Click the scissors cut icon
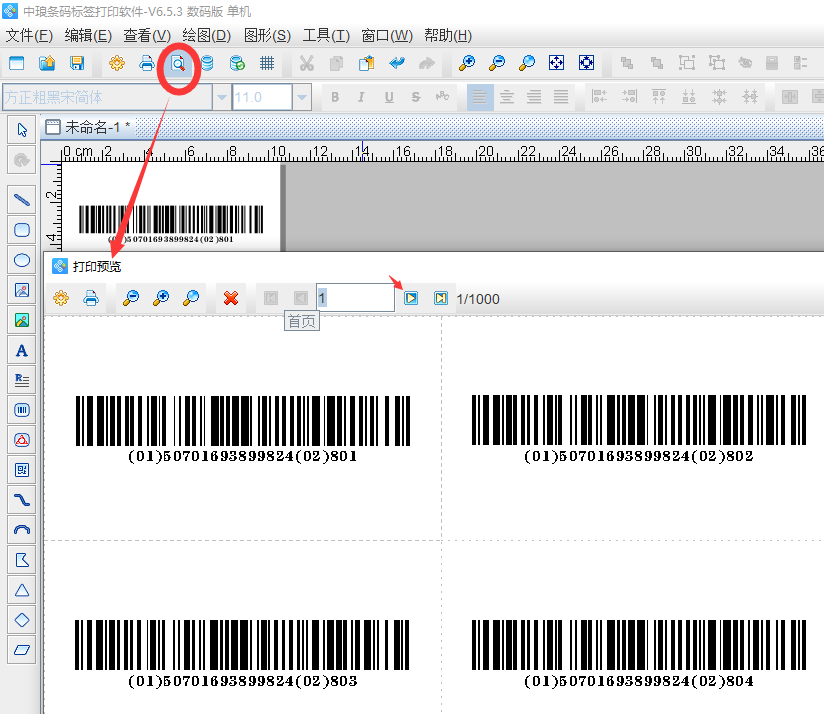The image size is (824, 714). pyautogui.click(x=306, y=63)
